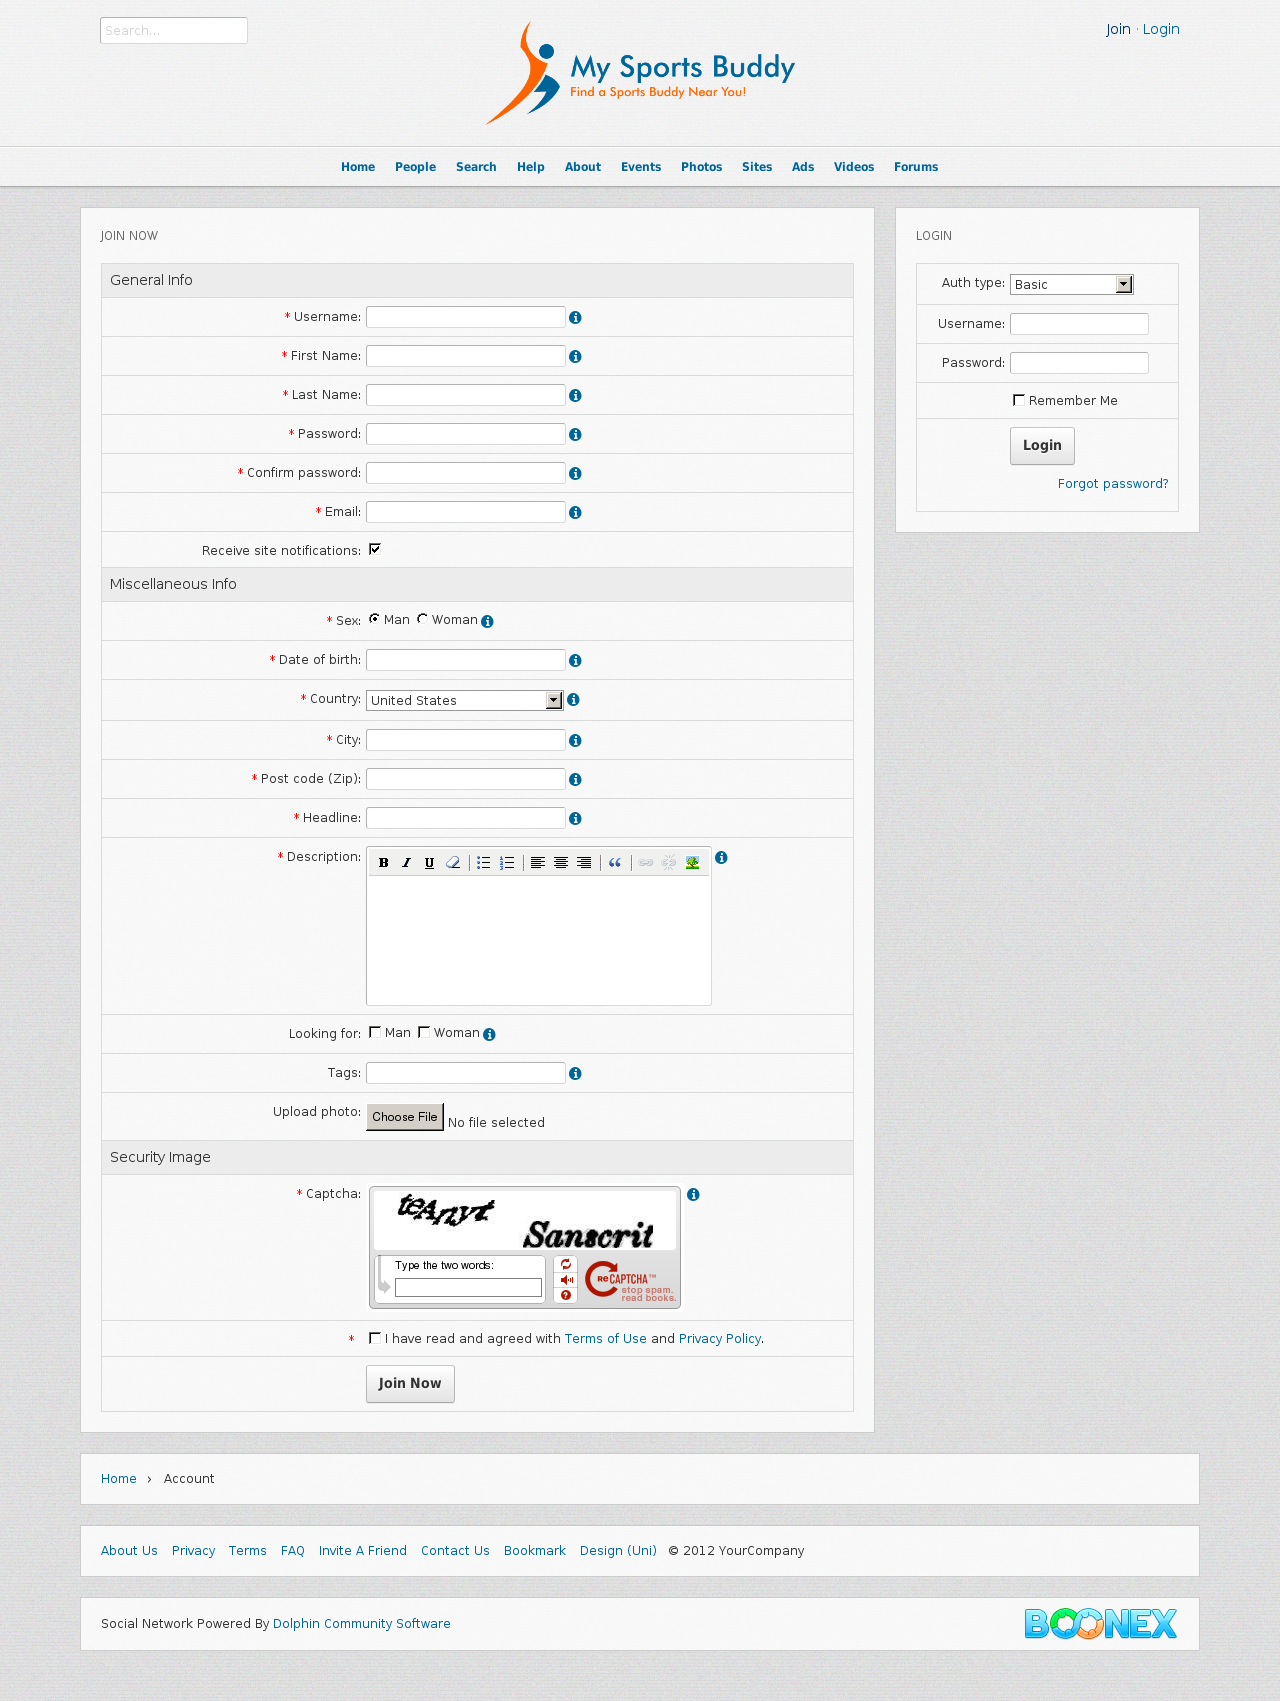Open the Help menu item
This screenshot has height=1701, width=1280.
(531, 167)
